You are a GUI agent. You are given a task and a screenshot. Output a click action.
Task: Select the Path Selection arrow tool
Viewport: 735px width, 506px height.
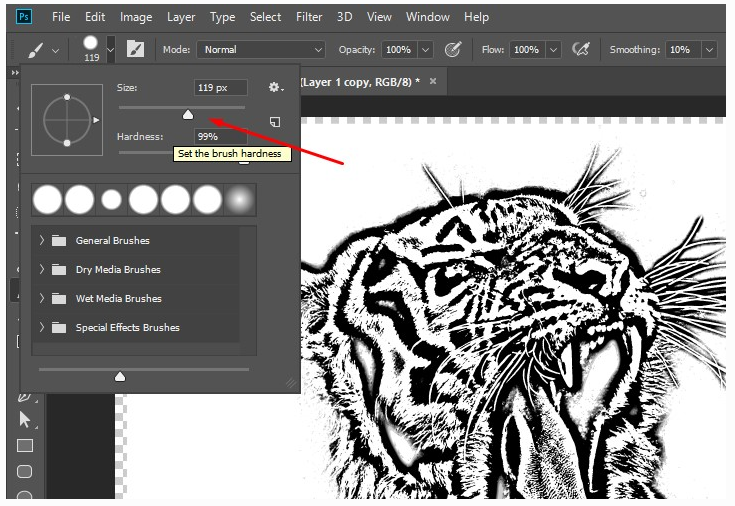point(25,420)
